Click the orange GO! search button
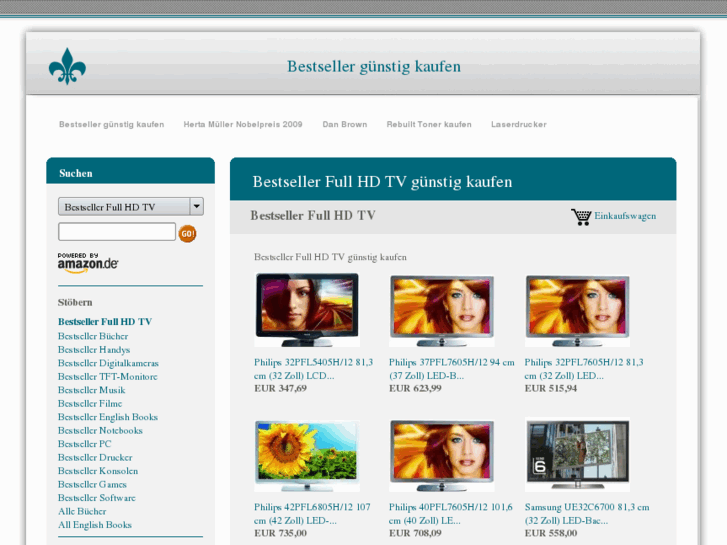 (187, 233)
